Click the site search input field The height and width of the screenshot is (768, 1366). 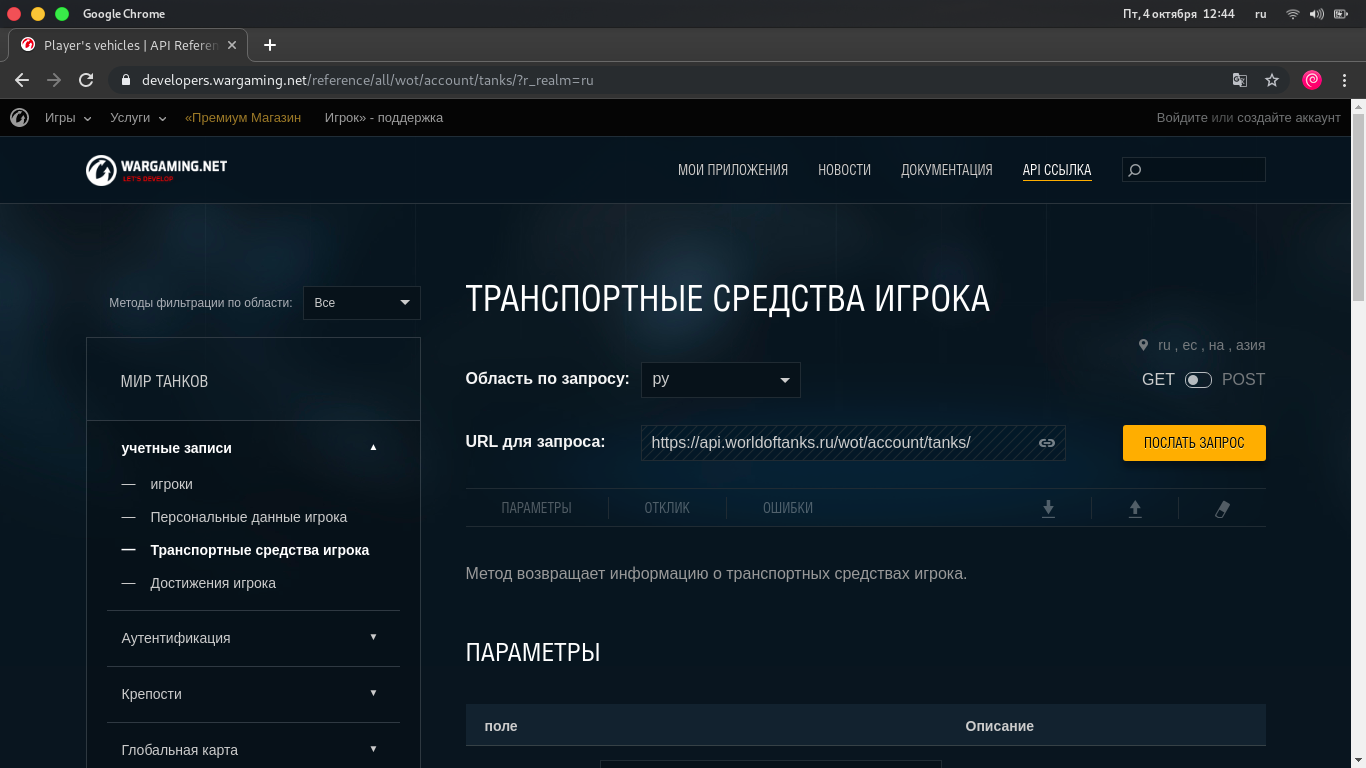tap(1194, 170)
